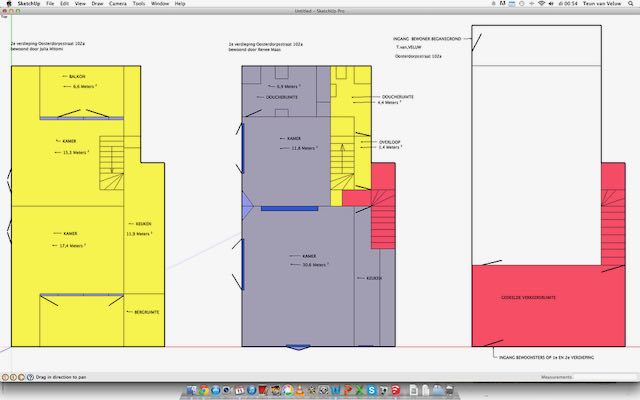Select header mentioning Renee Maas
The image size is (640, 400).
[x=265, y=47]
